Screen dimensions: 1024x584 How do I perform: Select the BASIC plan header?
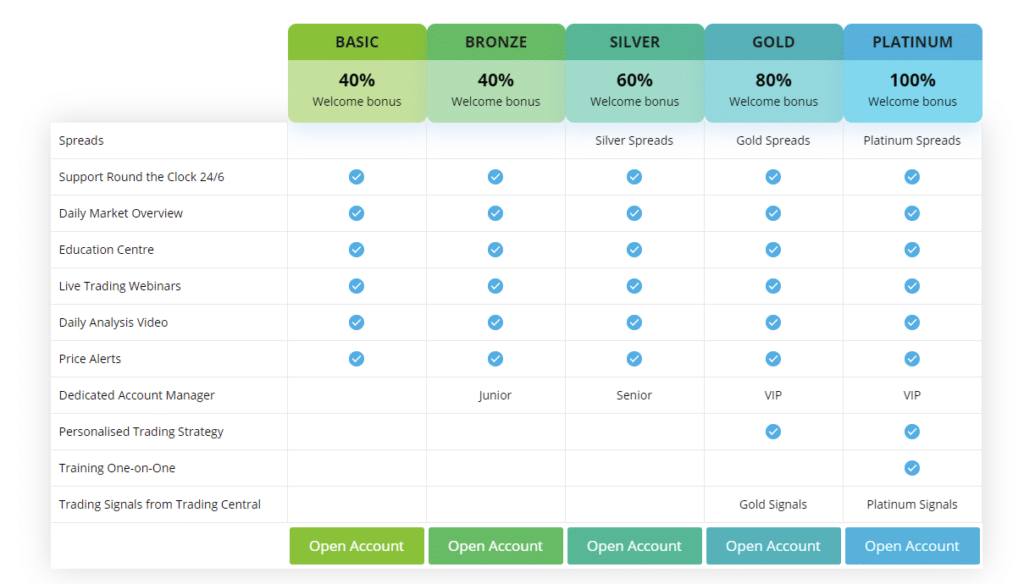(x=357, y=42)
